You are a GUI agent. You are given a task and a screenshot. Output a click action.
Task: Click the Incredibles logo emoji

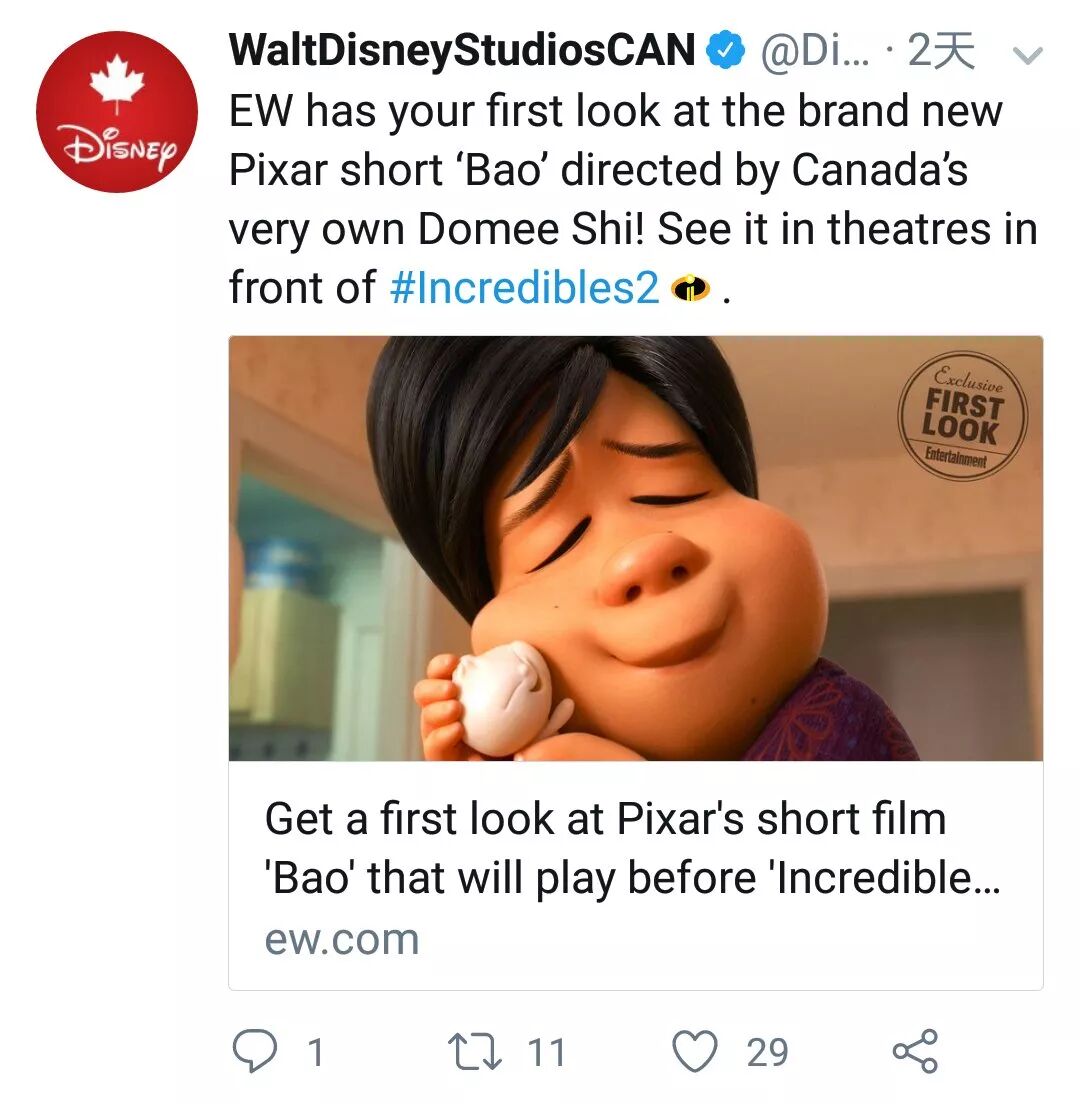[690, 288]
